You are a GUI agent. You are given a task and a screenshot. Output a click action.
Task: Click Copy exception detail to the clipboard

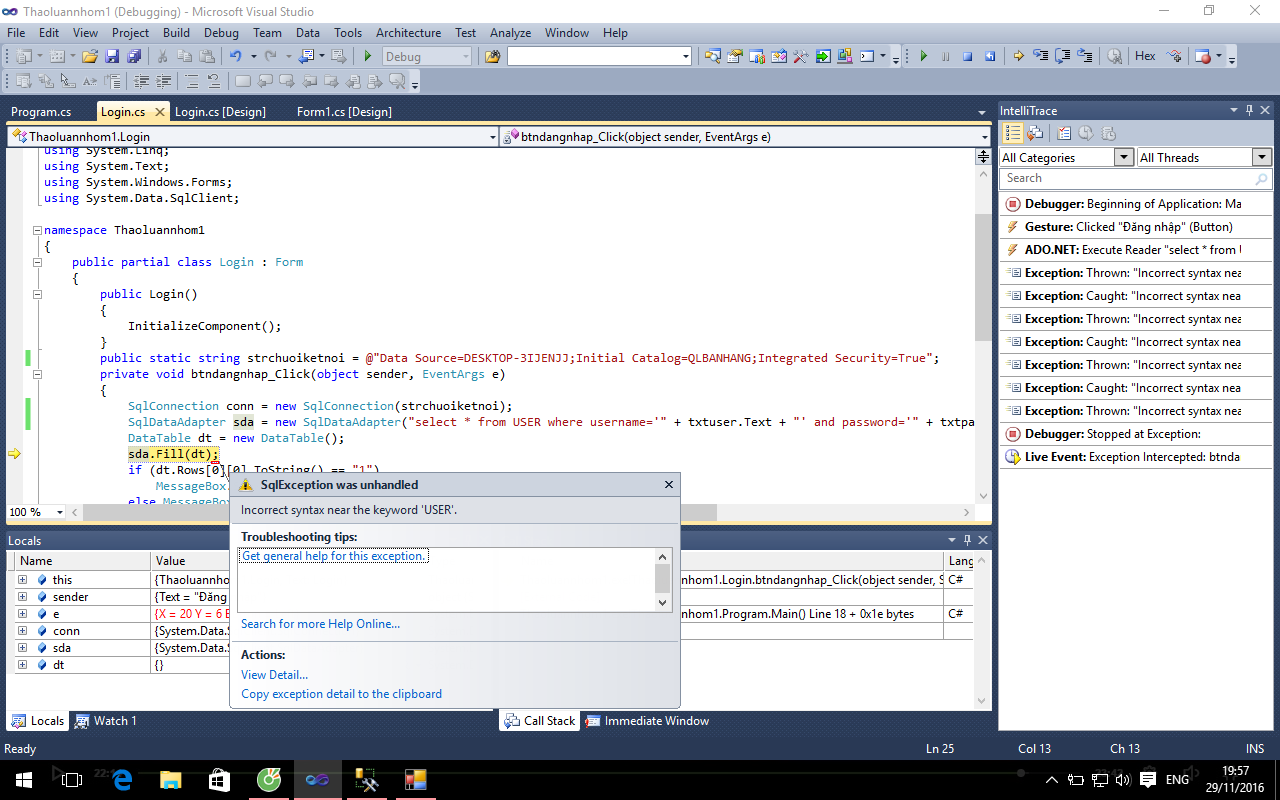tap(341, 694)
